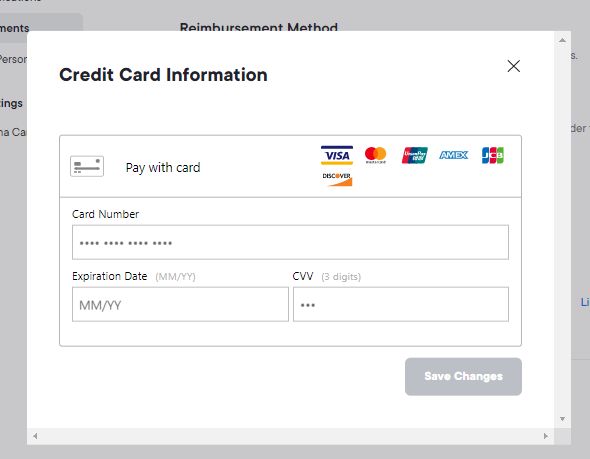Focus the Card Number field
The width and height of the screenshot is (590, 459).
point(290,242)
